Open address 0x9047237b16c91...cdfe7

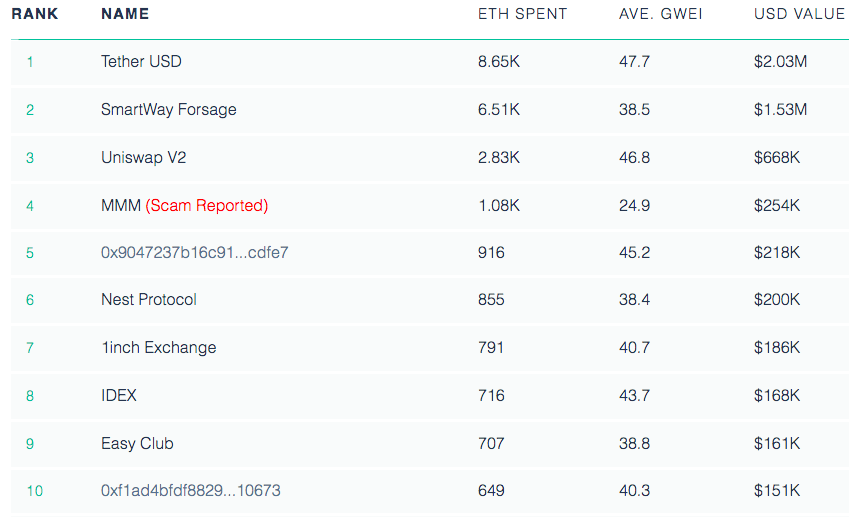(x=194, y=253)
